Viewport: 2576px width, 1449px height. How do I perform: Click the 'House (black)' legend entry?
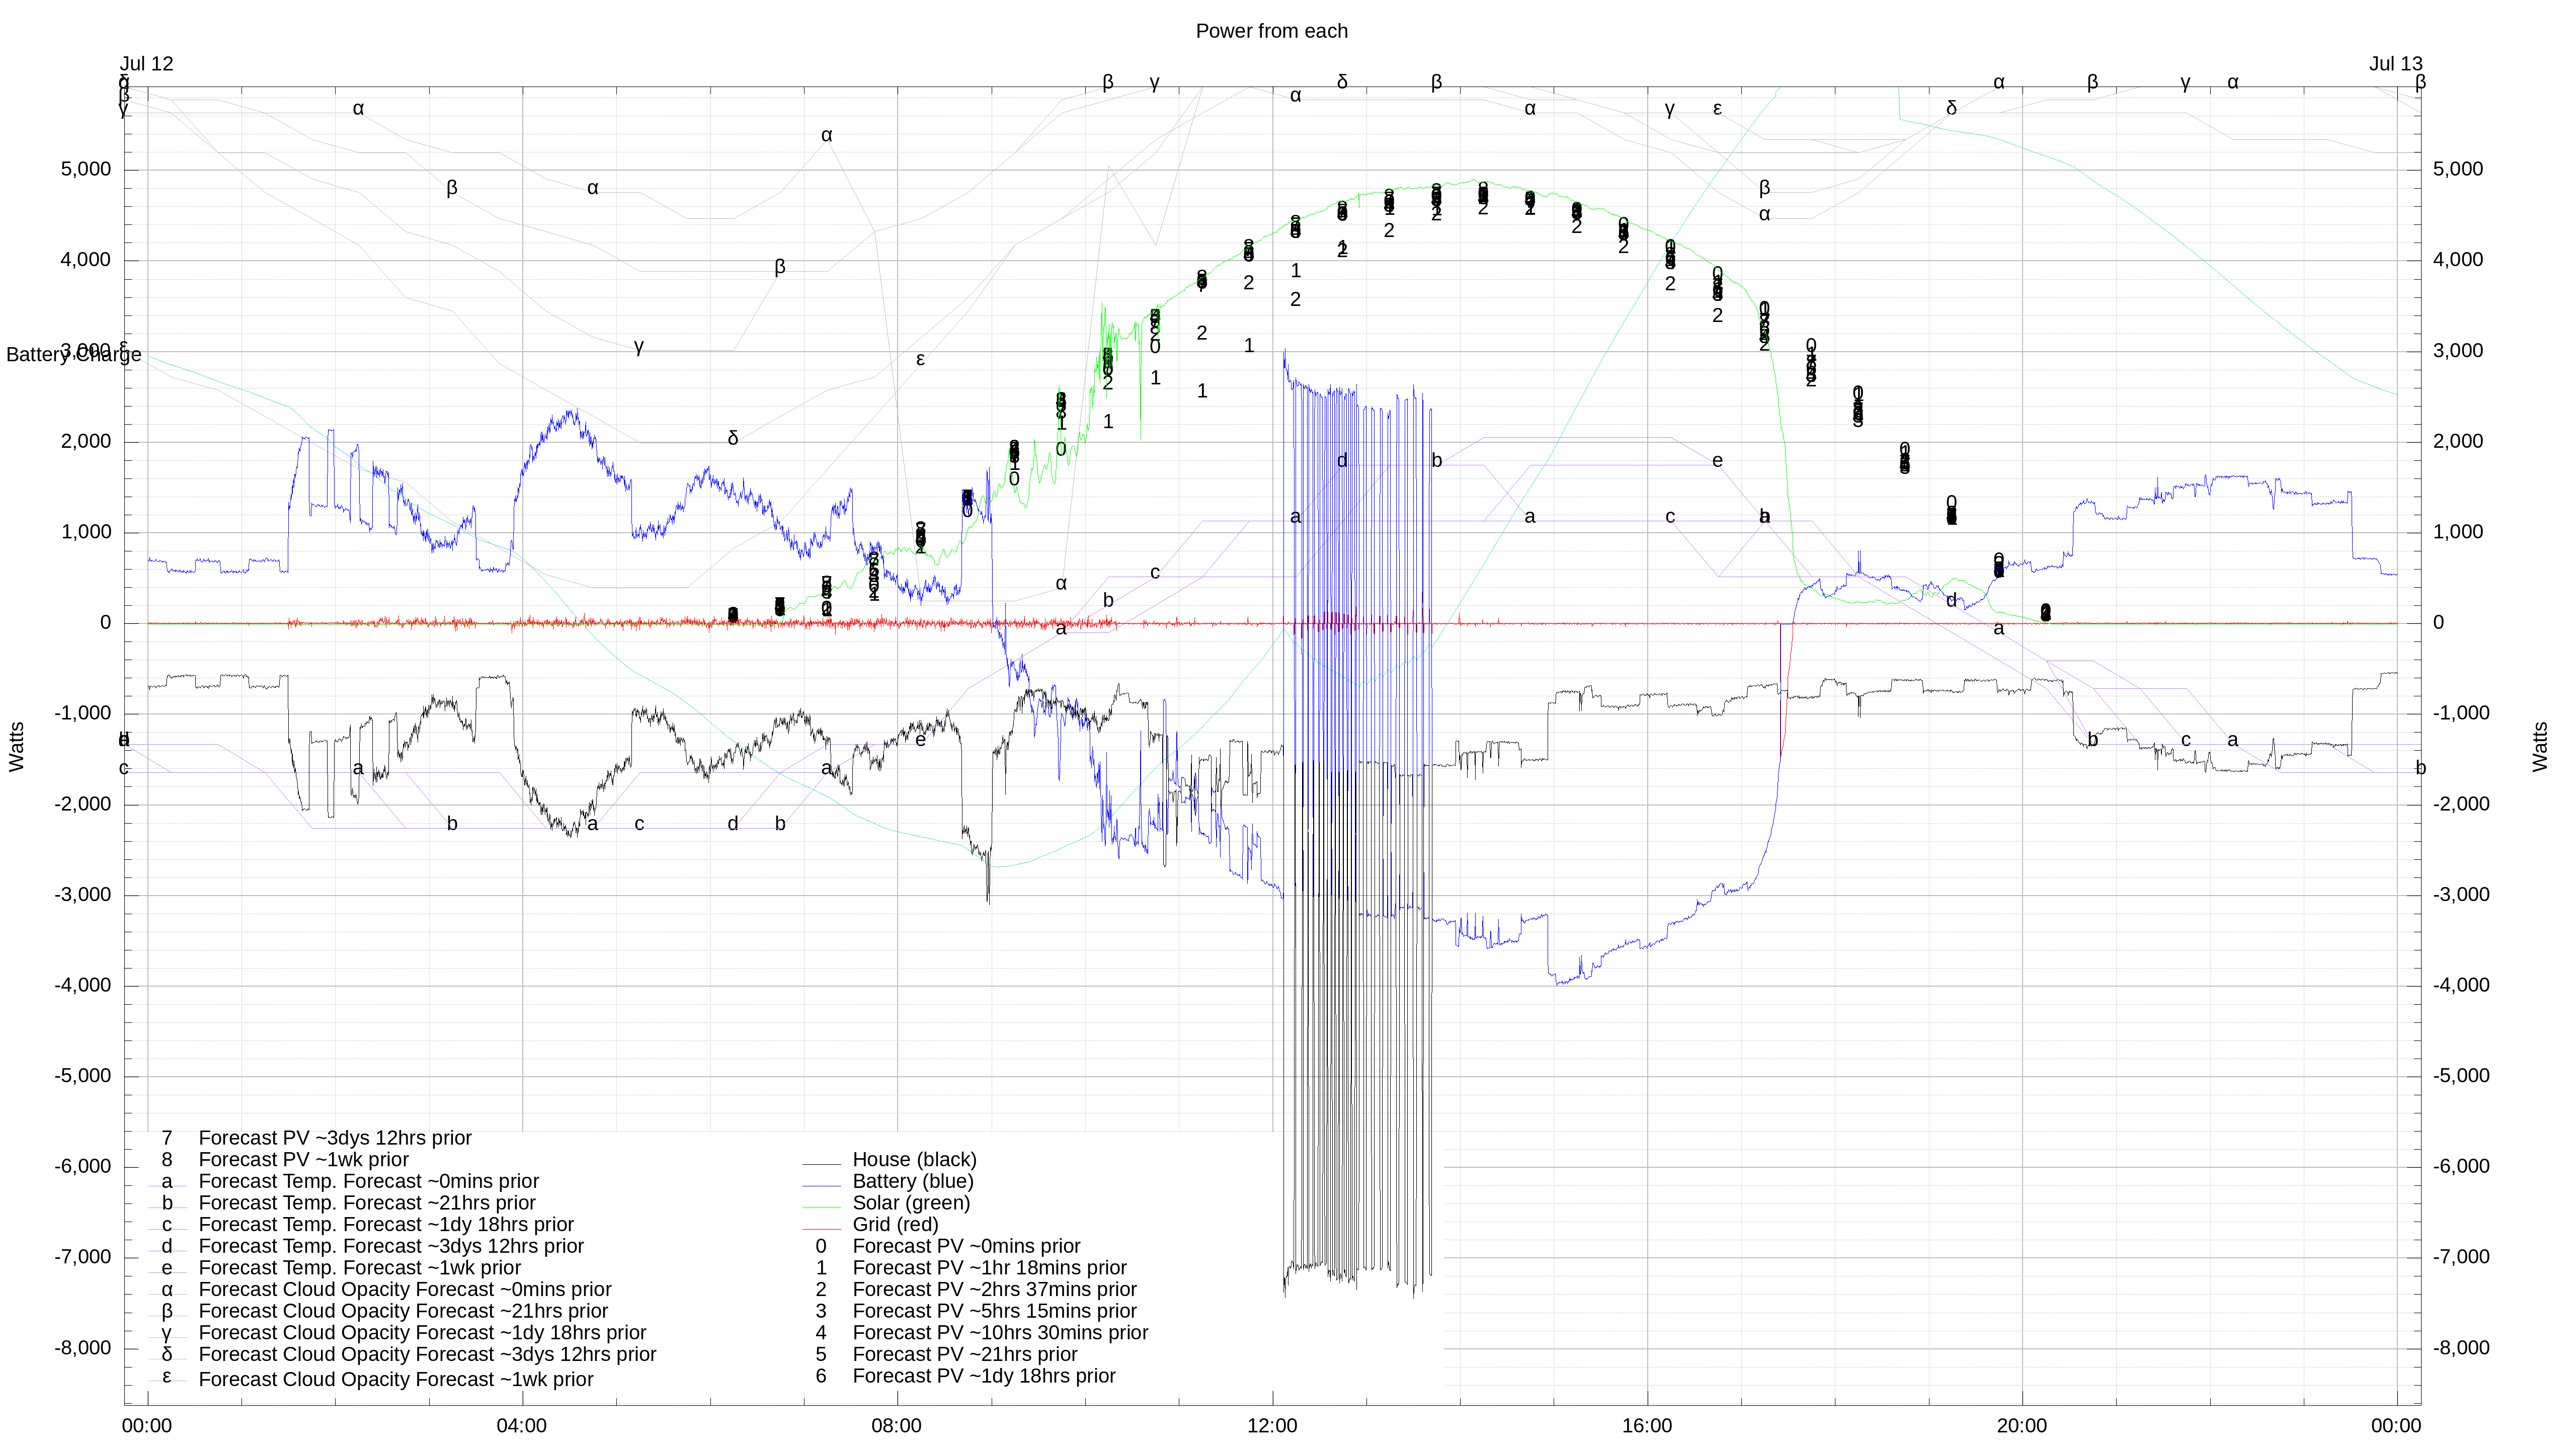(x=914, y=1160)
